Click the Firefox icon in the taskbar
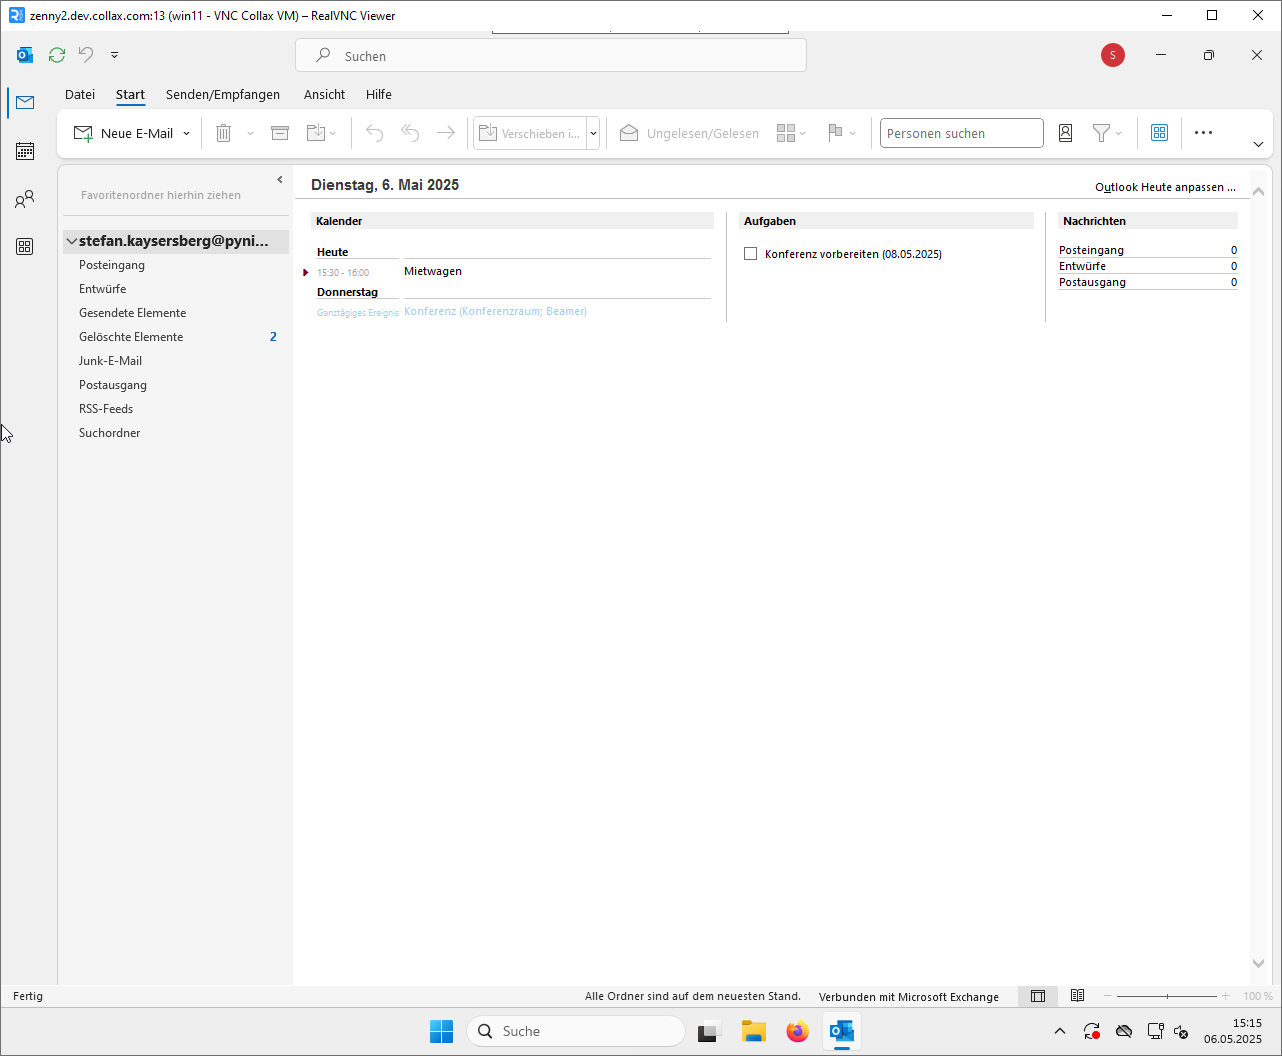 [797, 1031]
